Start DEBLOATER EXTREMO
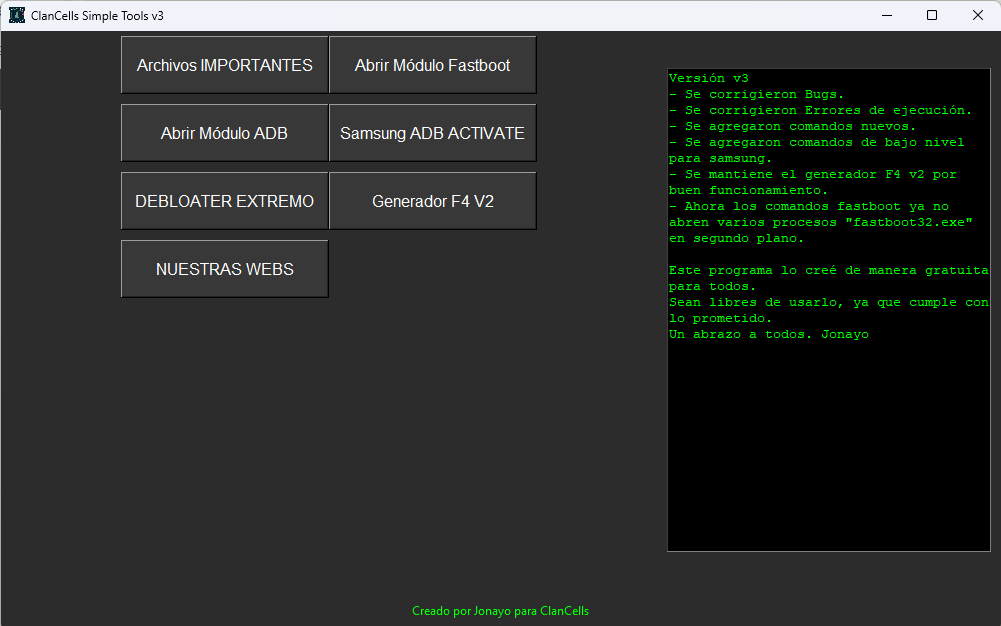 coord(225,201)
